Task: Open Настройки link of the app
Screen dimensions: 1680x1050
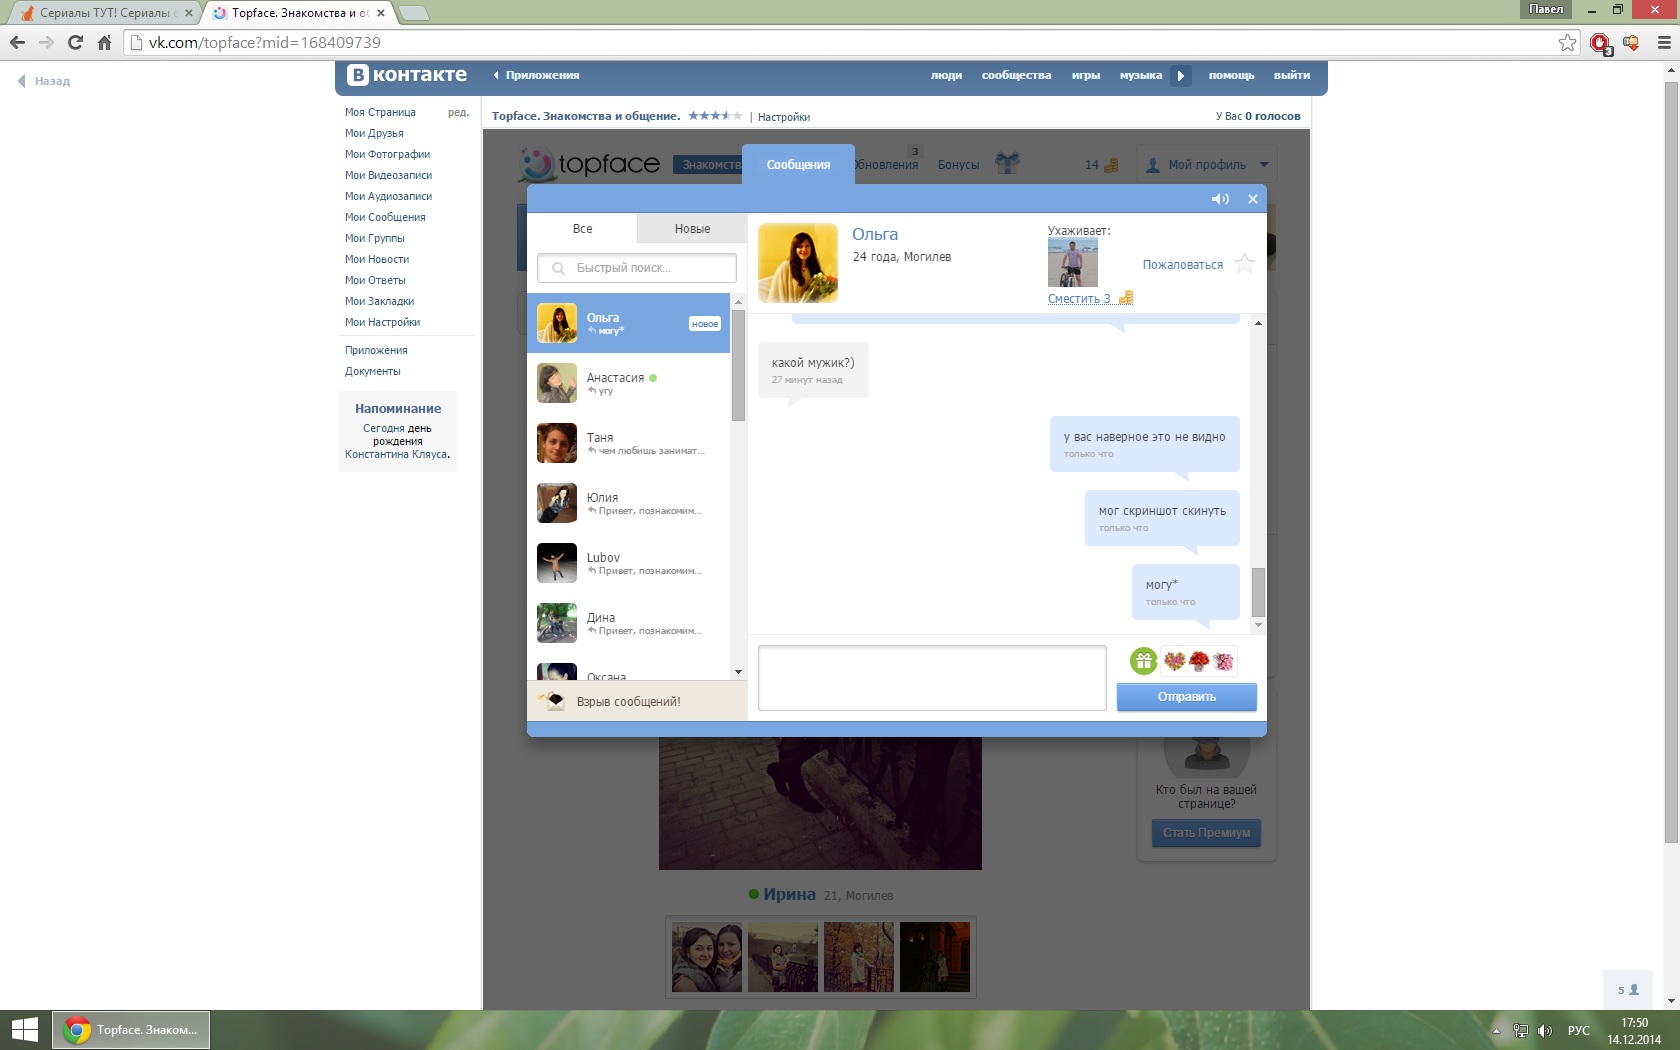Action: coord(784,117)
